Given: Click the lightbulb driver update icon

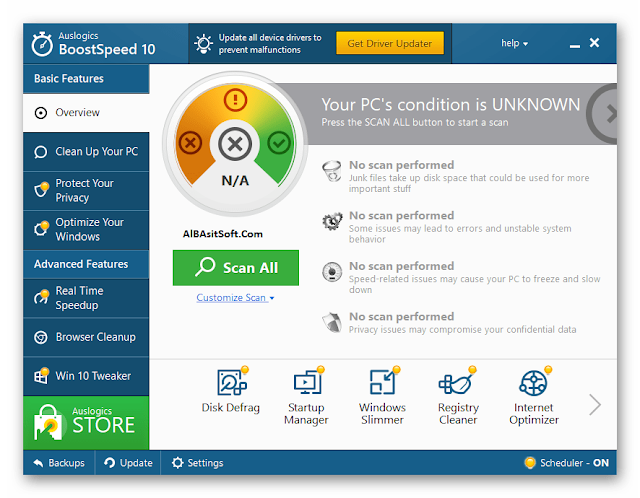Looking at the screenshot, I should (203, 44).
